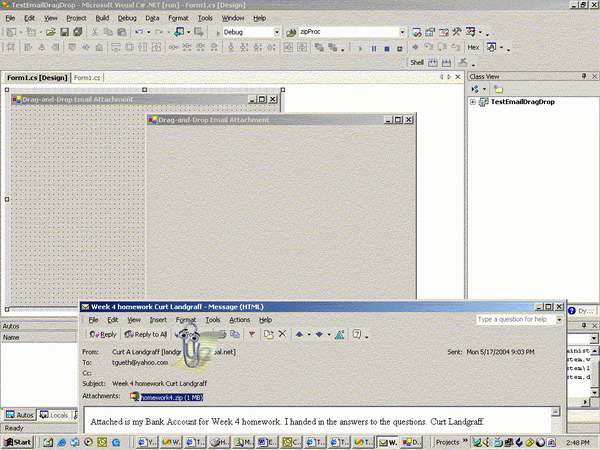
Task: Open the Actions menu in Outlook message
Action: pos(240,320)
